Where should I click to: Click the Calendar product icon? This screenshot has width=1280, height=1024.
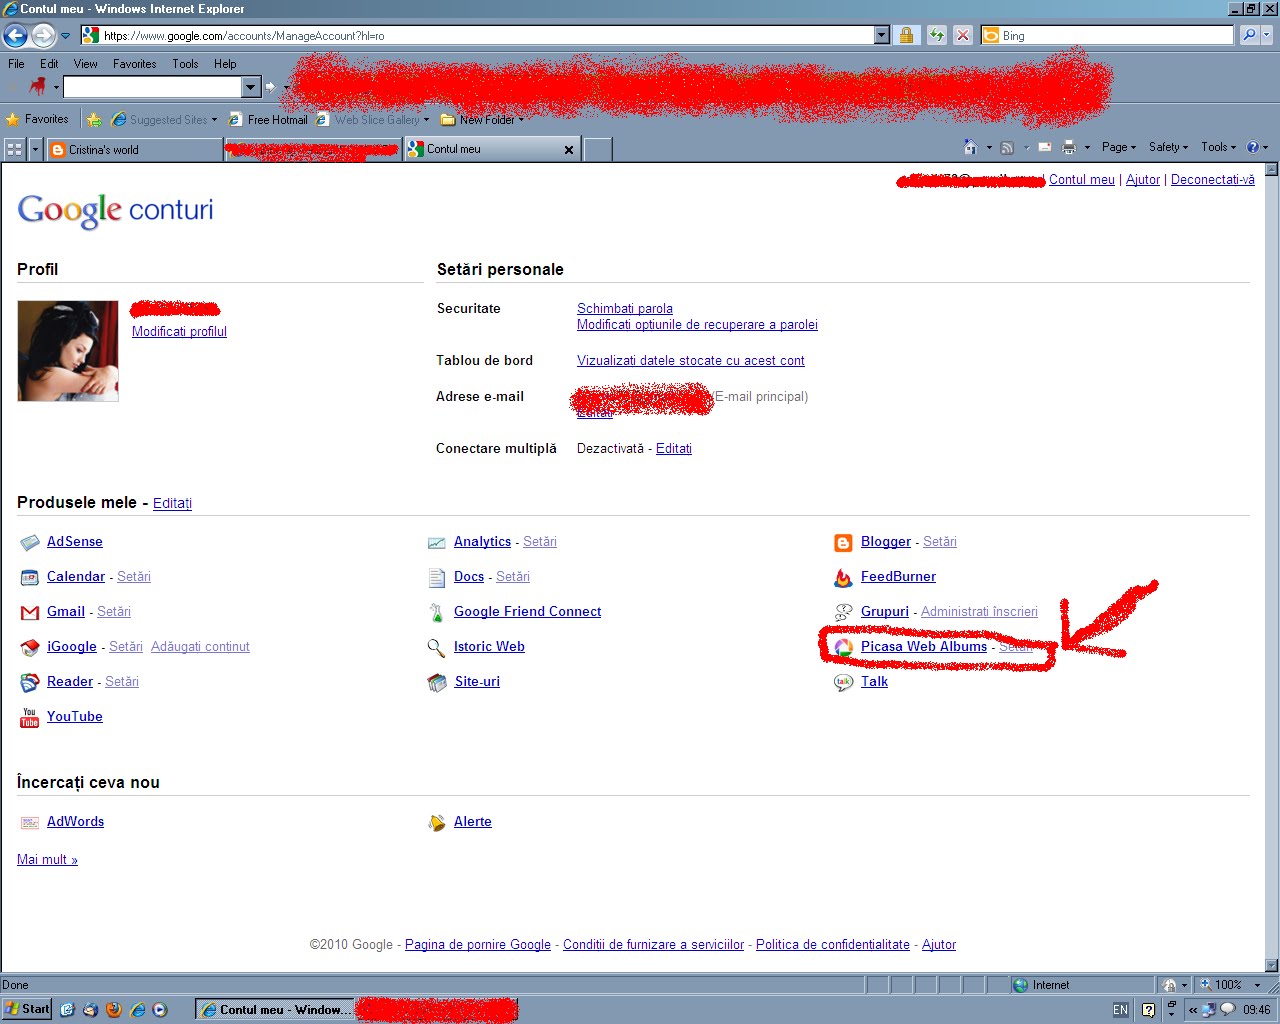pos(29,578)
